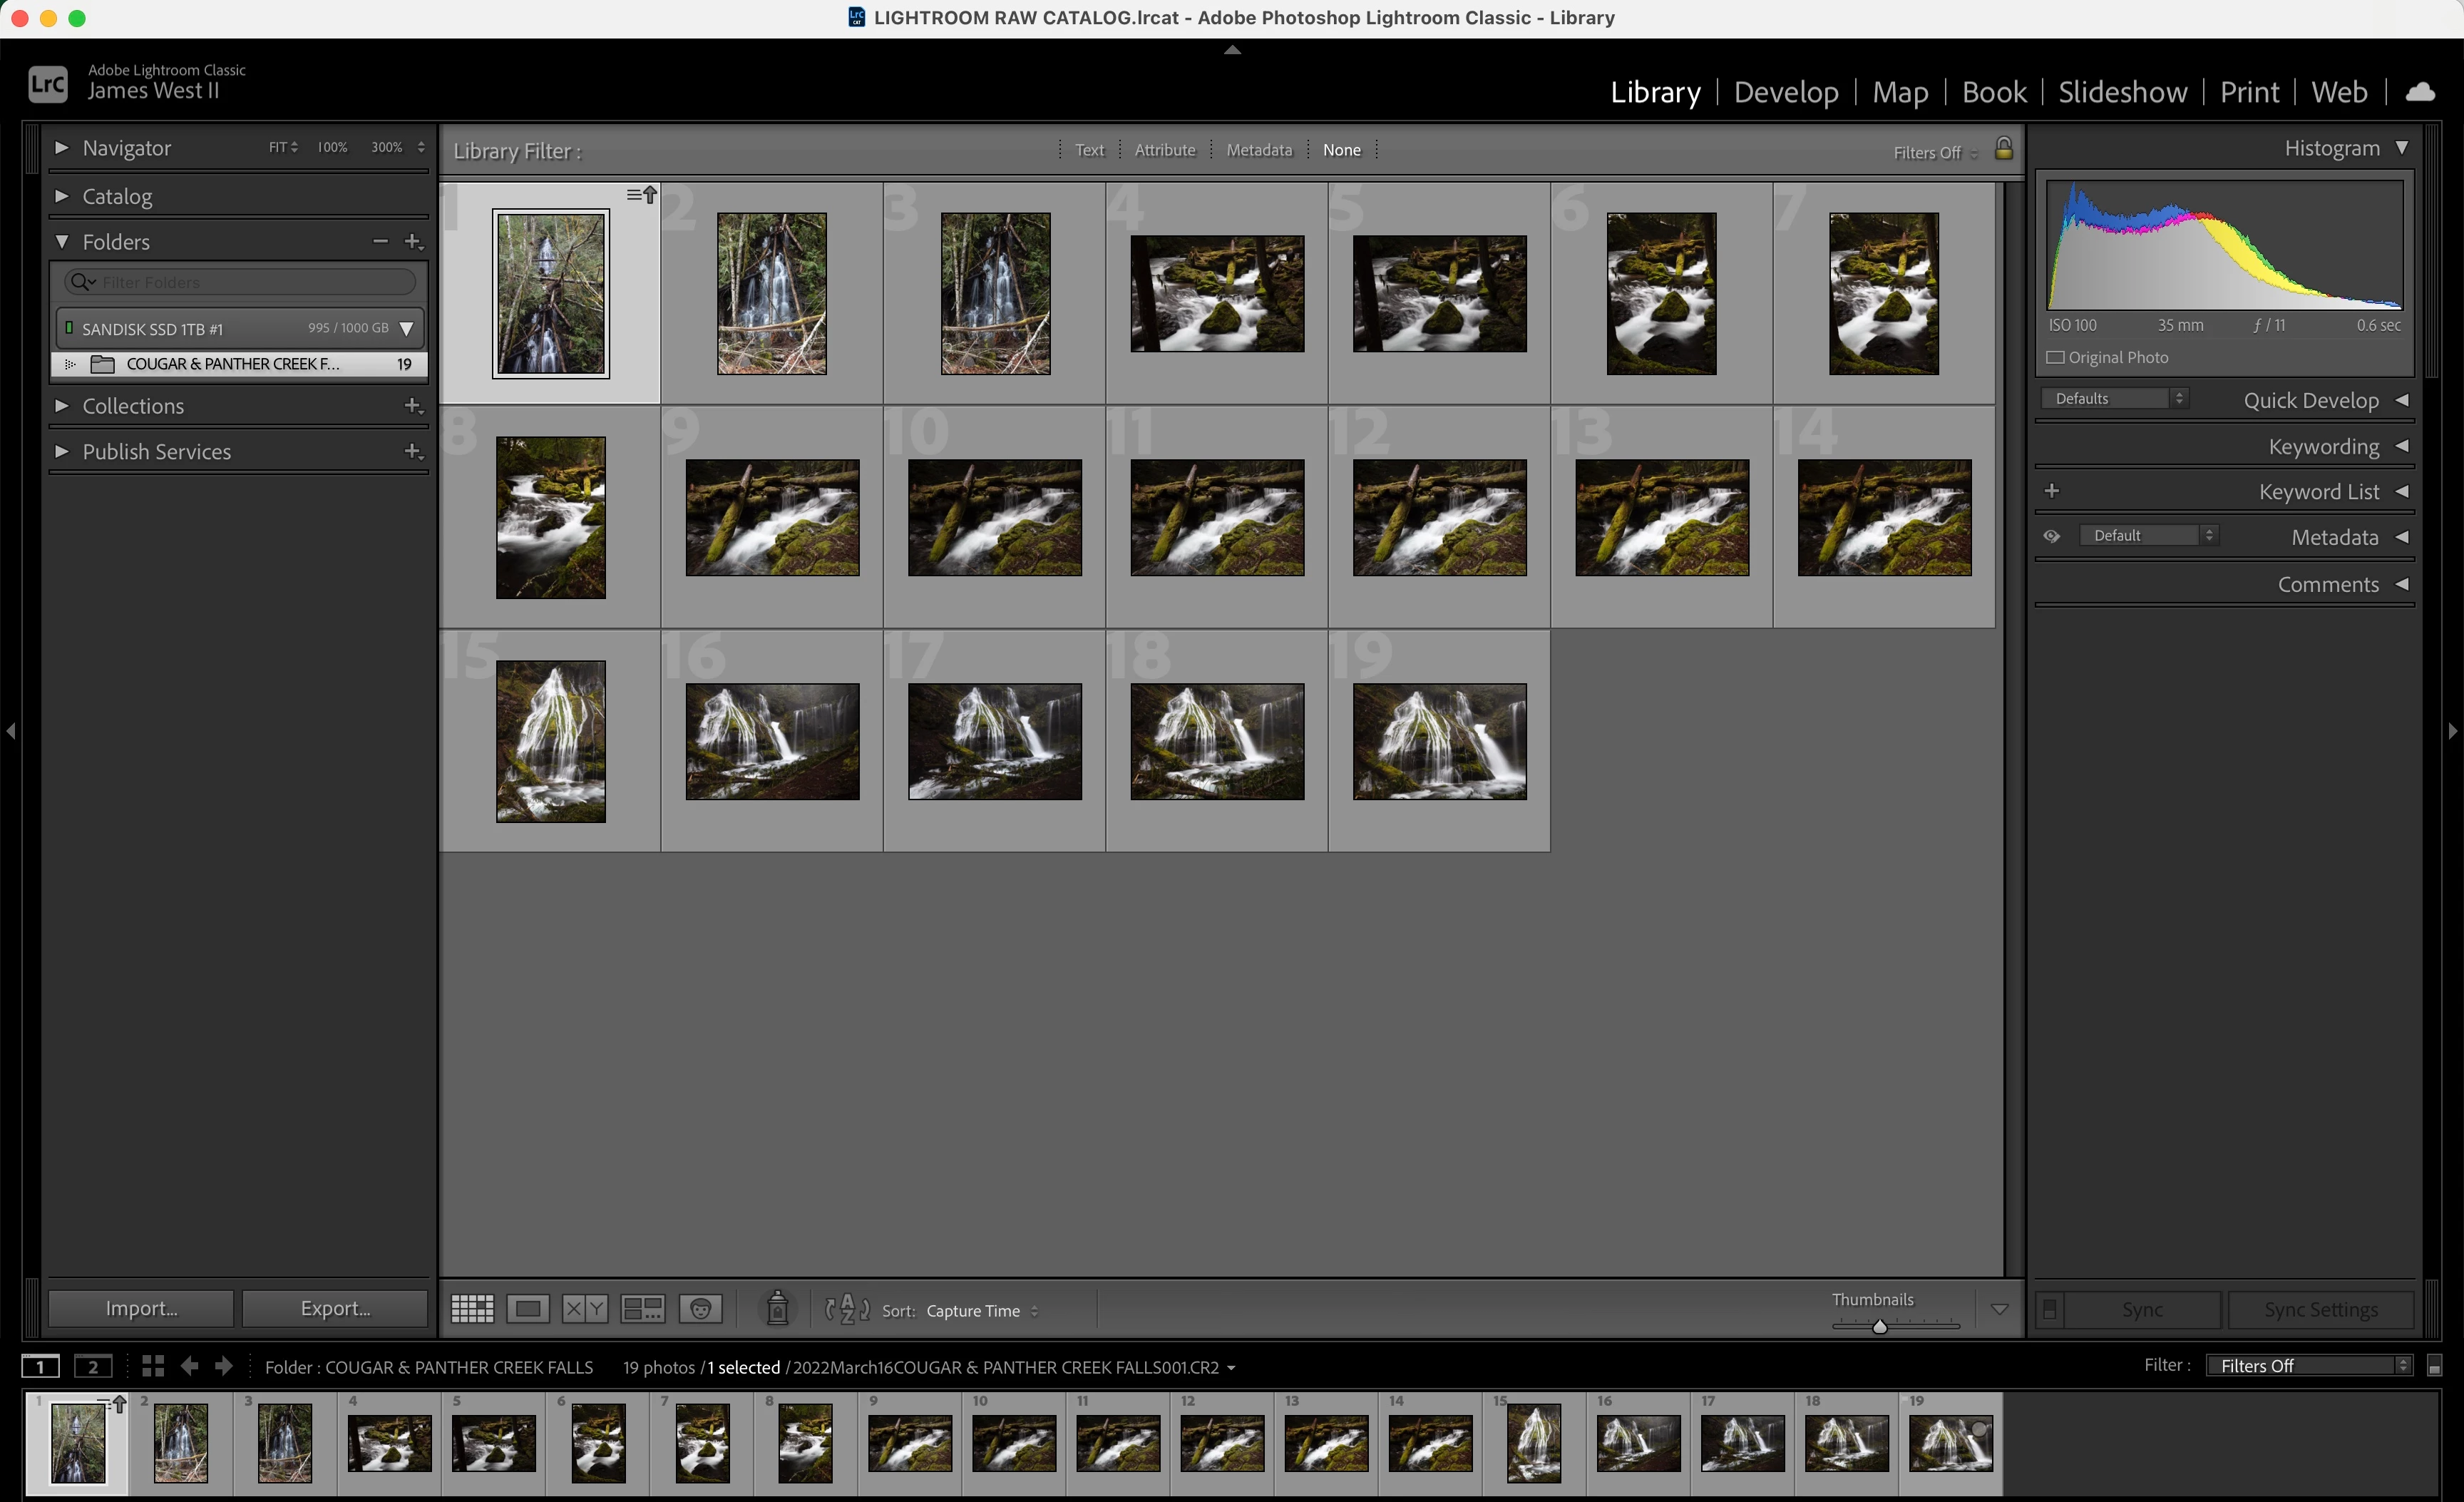This screenshot has height=1502, width=2464.
Task: Select the Painter spray can tool
Action: [777, 1309]
